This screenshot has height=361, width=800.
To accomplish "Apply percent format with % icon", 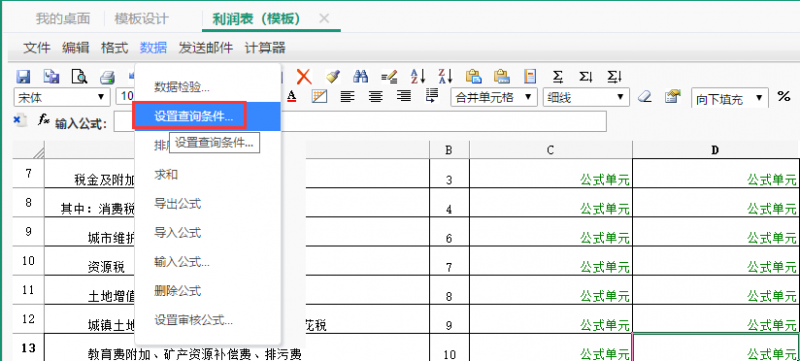I will 784,96.
